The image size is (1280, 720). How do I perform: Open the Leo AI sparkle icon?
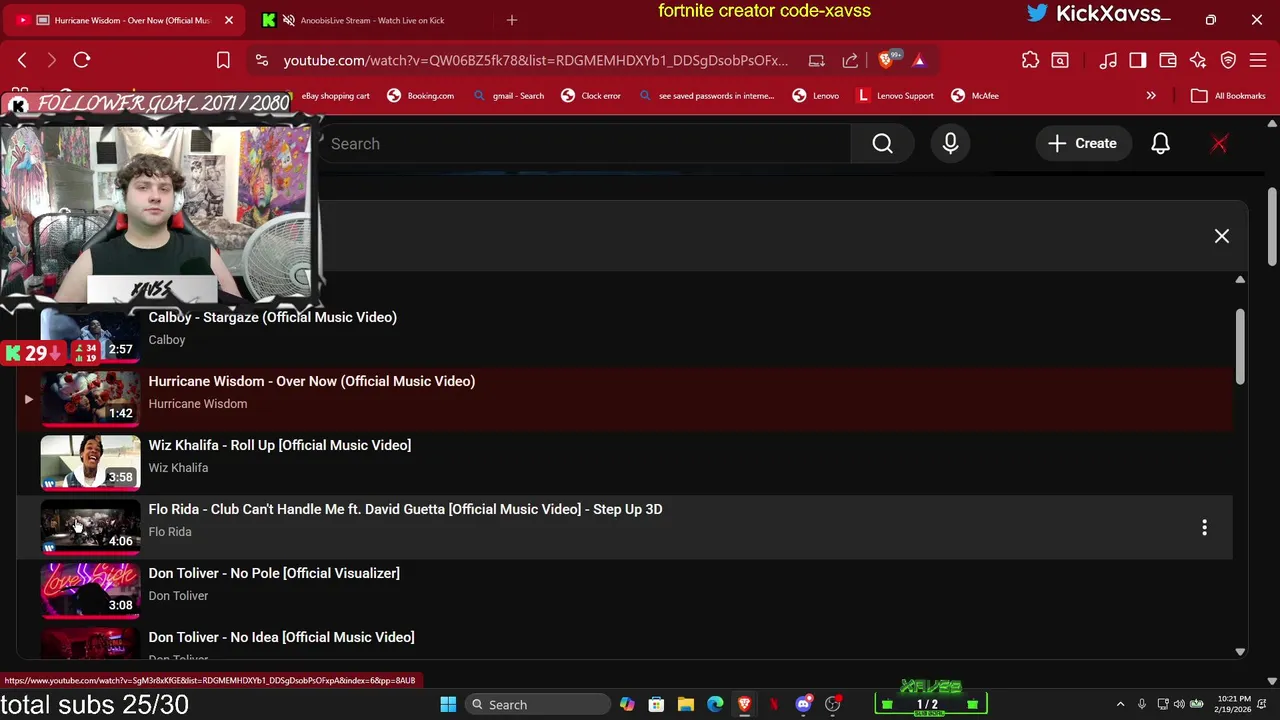coord(1198,60)
